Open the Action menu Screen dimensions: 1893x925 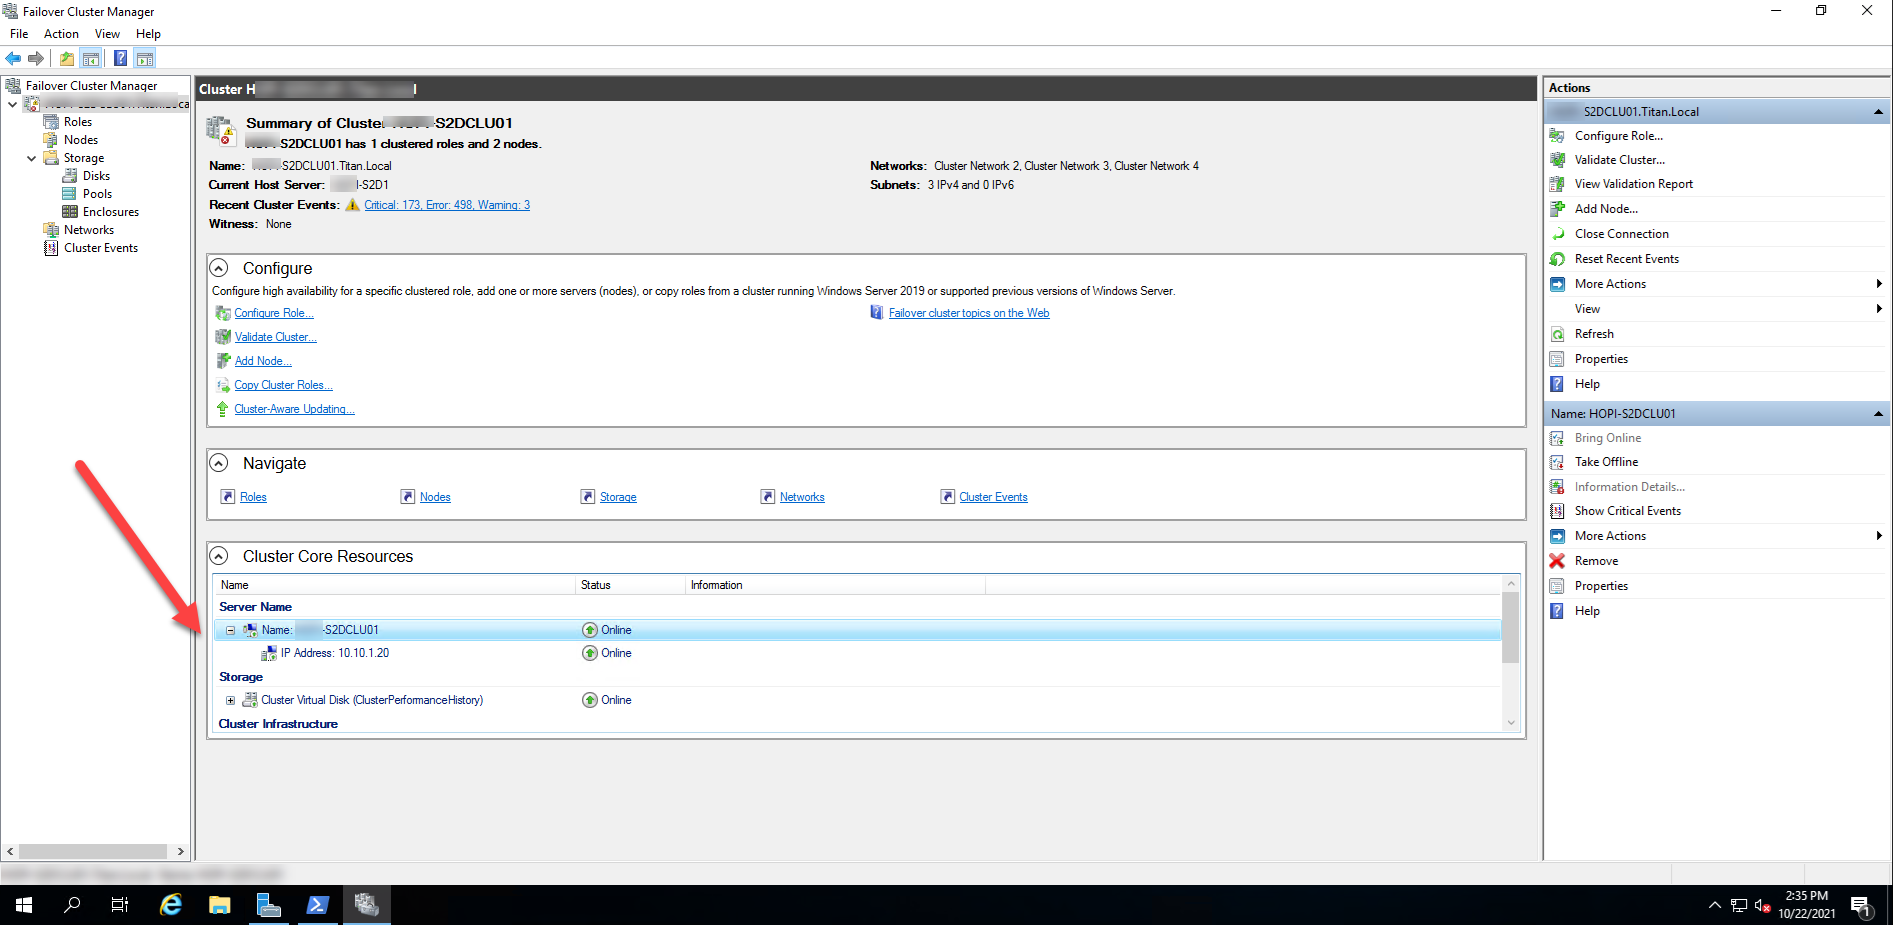coord(61,34)
